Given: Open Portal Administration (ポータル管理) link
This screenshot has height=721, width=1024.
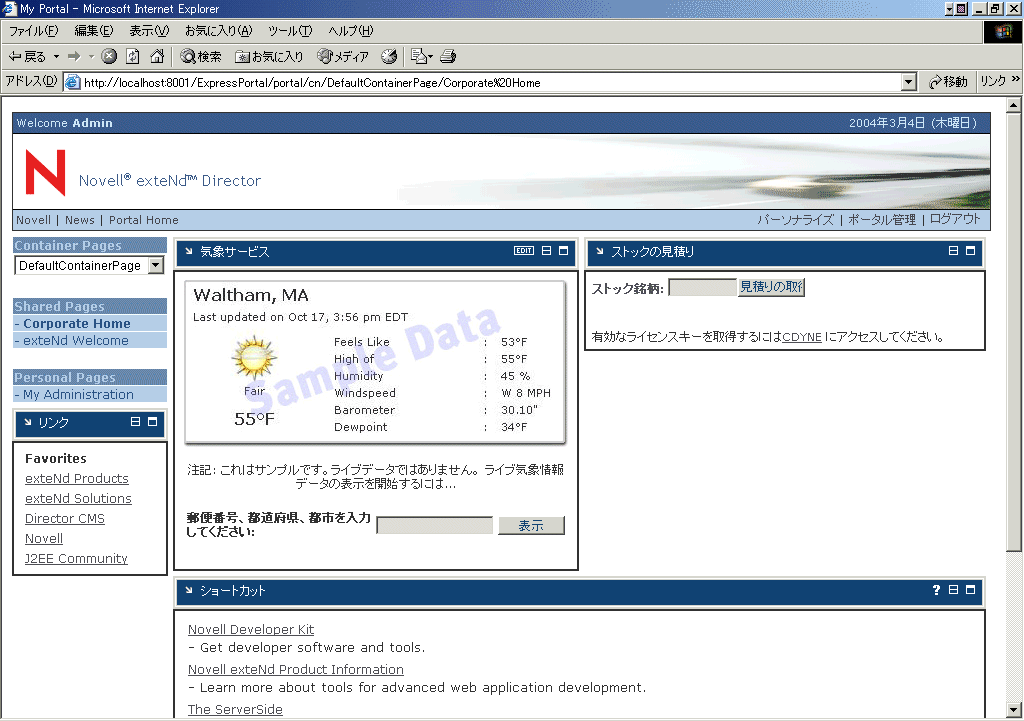Looking at the screenshot, I should tap(882, 219).
